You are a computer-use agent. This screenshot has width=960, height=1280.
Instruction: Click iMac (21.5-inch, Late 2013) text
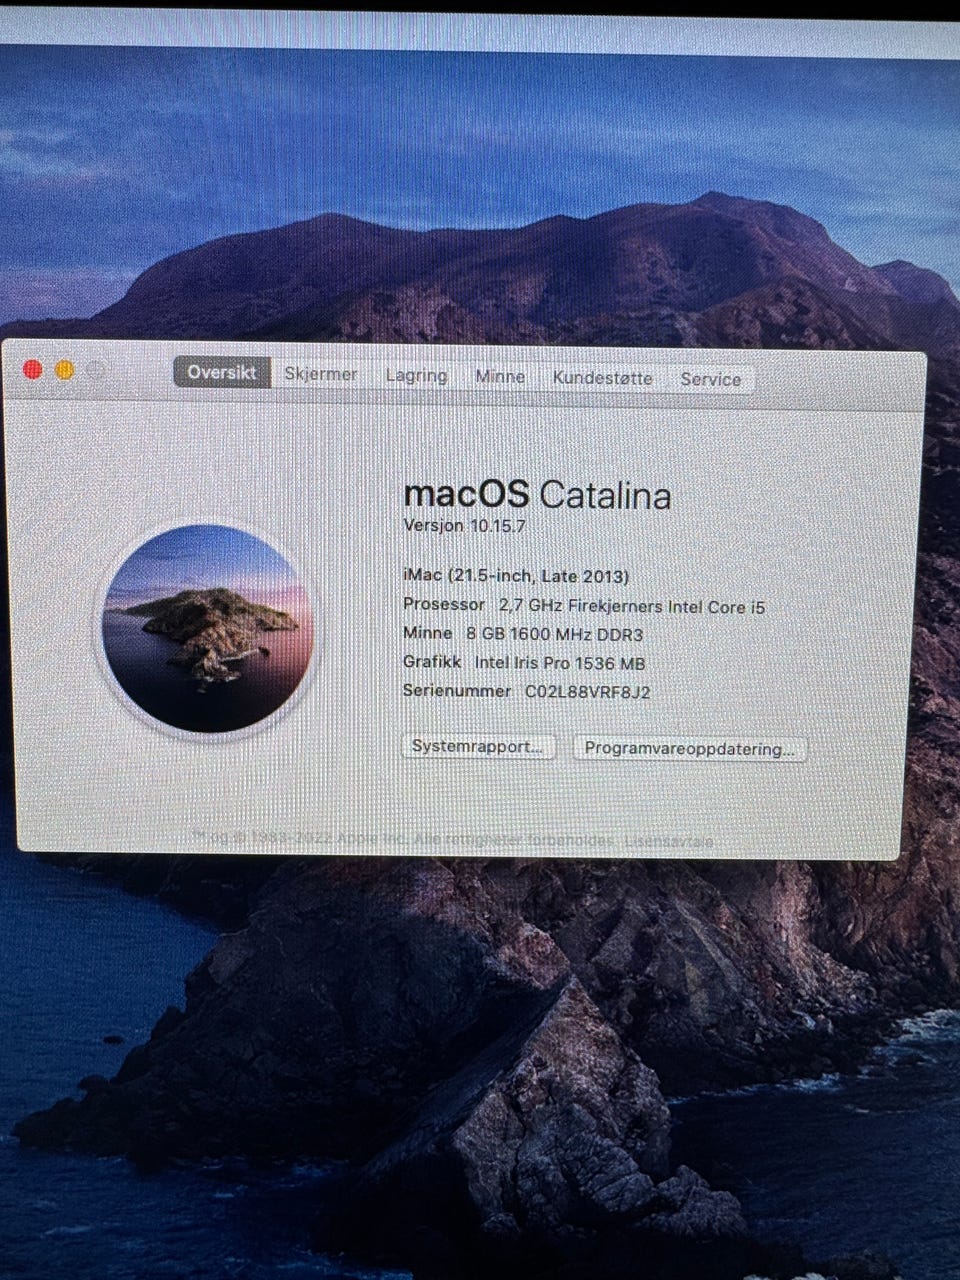pos(516,576)
